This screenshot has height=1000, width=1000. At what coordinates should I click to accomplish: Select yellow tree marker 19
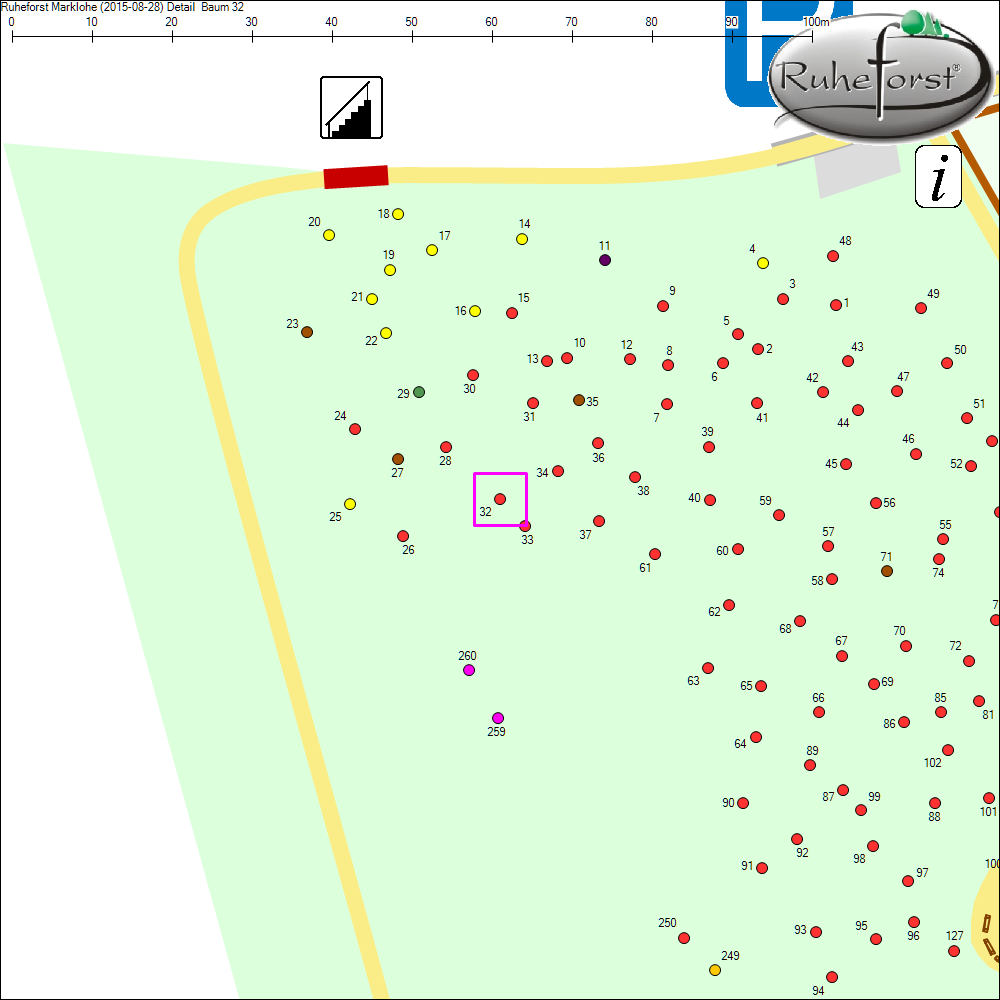point(390,270)
